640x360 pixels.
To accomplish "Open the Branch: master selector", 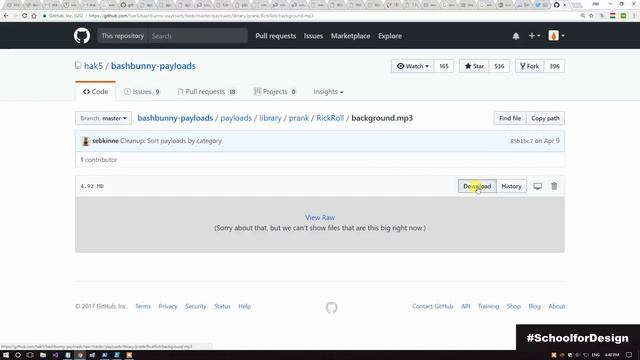I will click(103, 118).
